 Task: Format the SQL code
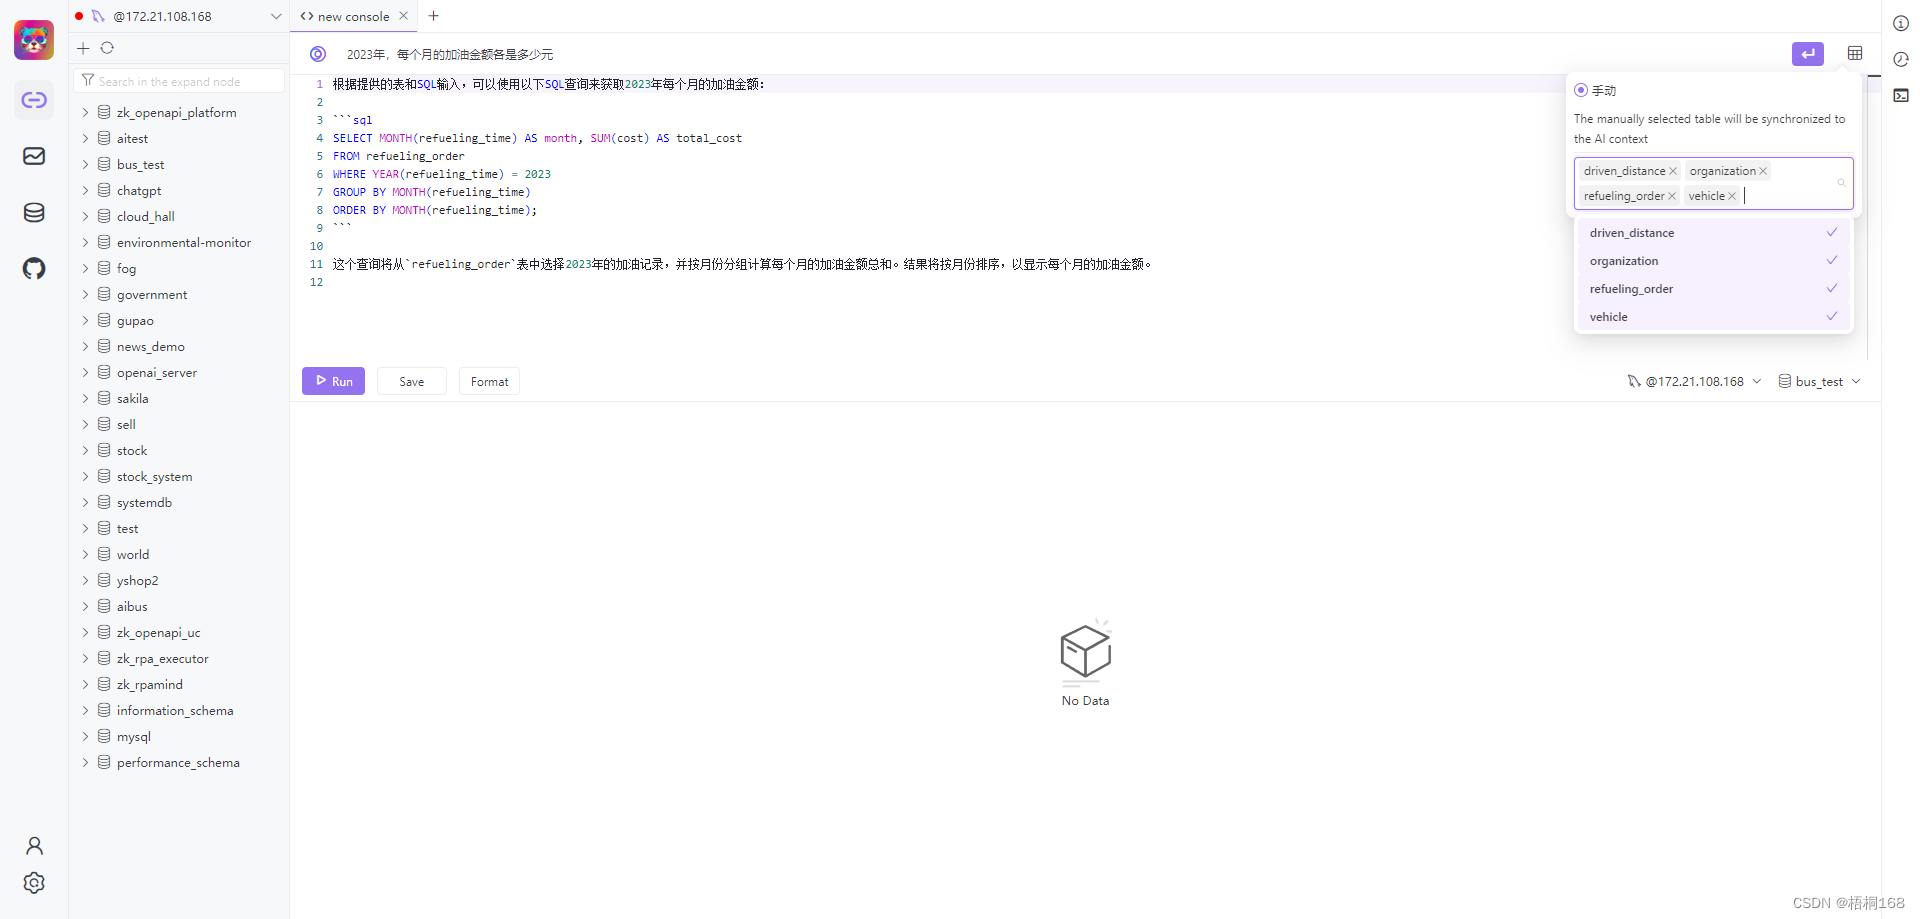[489, 381]
